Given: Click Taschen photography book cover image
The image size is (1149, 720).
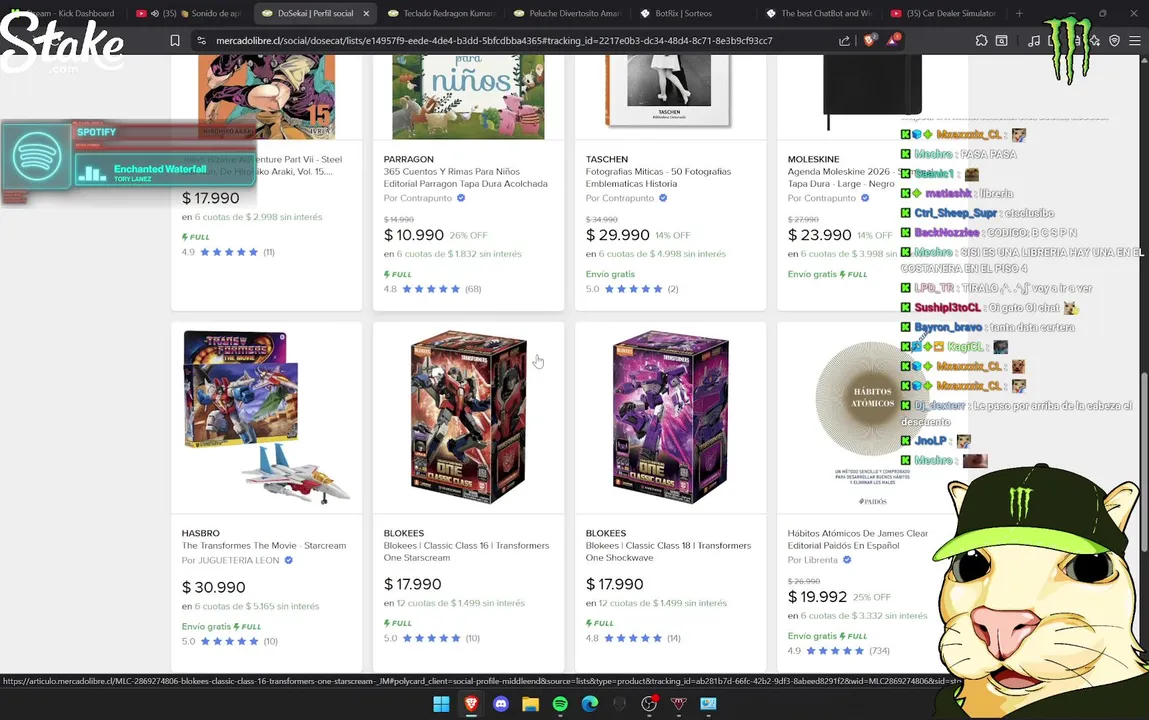Looking at the screenshot, I should click(669, 91).
